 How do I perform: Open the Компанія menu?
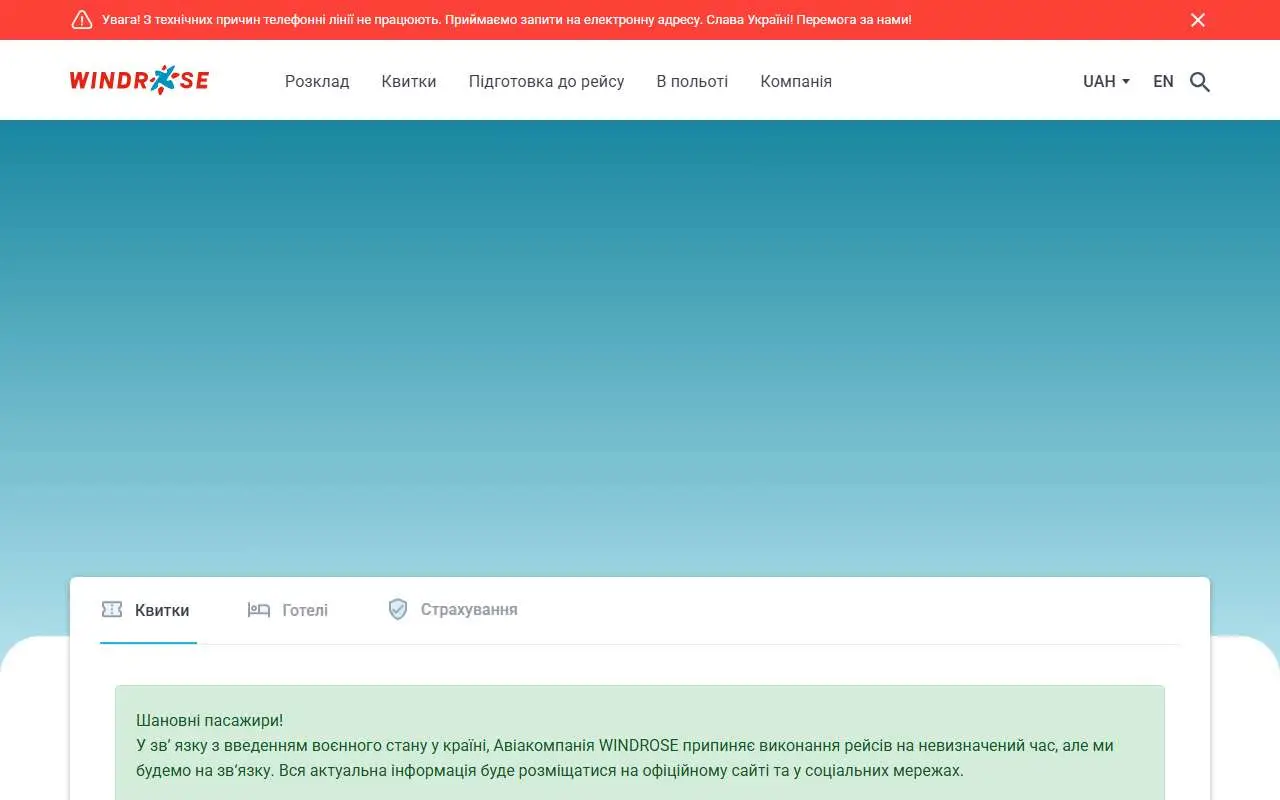(x=796, y=82)
